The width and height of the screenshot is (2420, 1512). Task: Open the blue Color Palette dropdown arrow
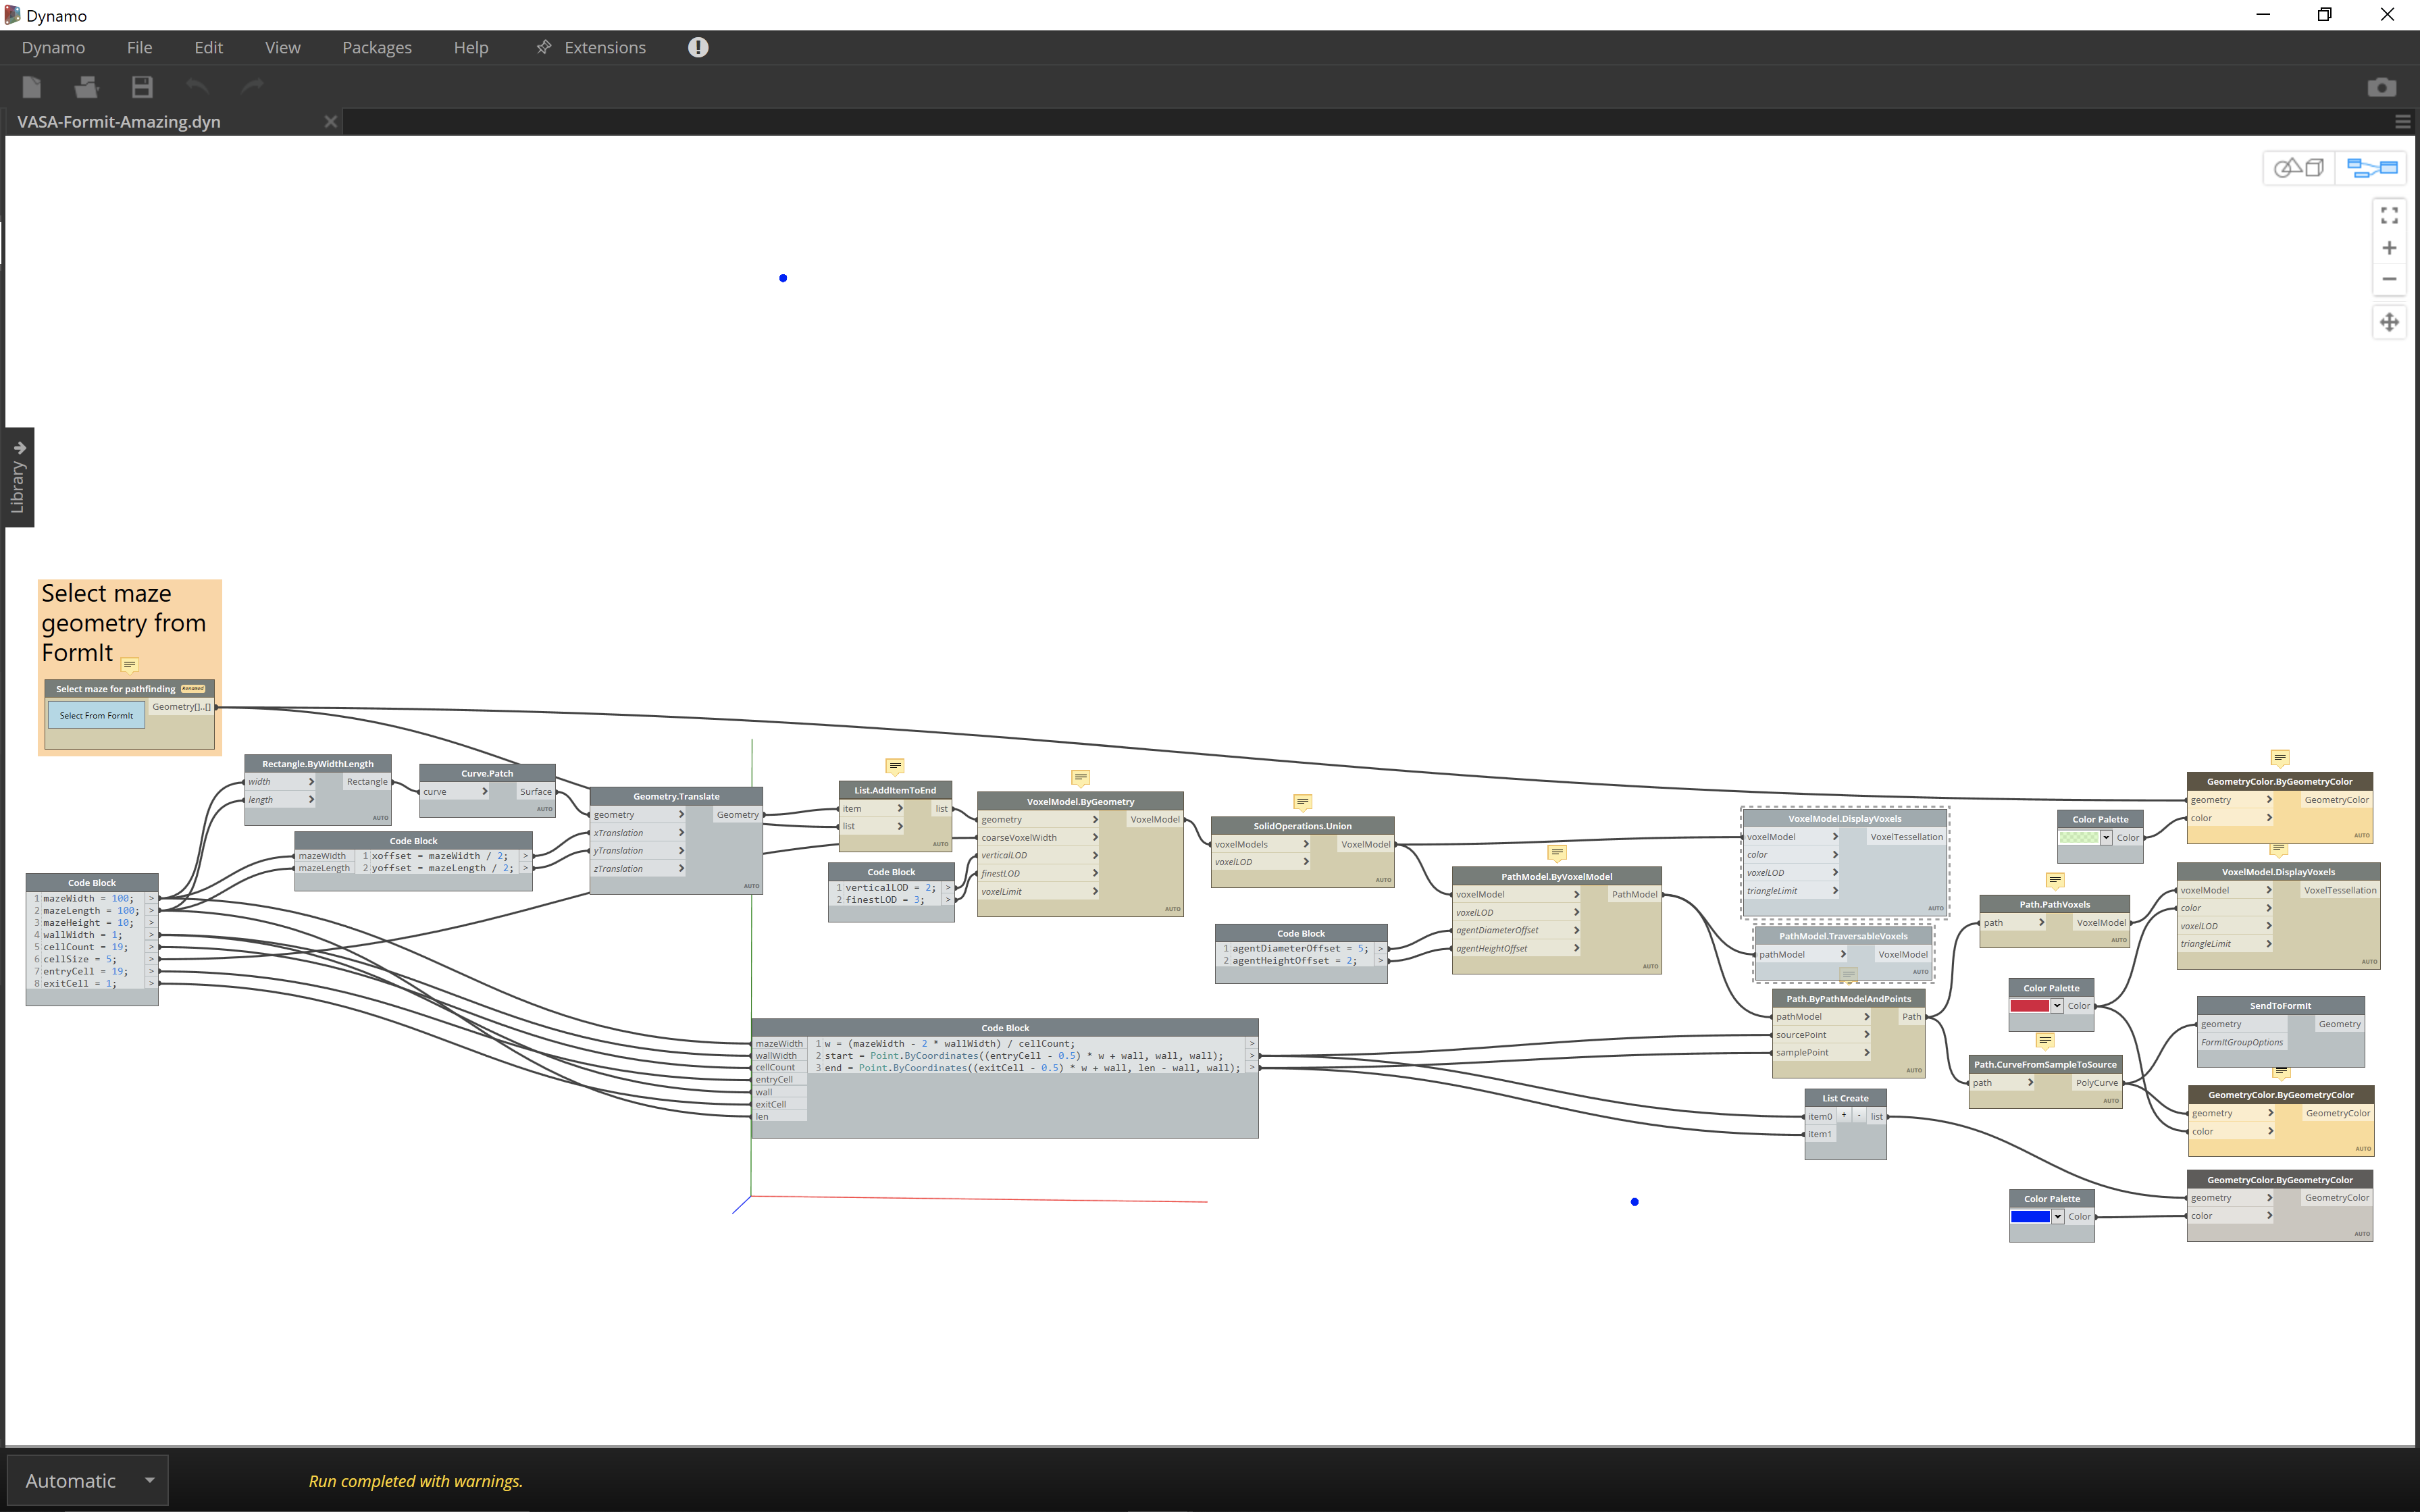tap(2057, 1217)
